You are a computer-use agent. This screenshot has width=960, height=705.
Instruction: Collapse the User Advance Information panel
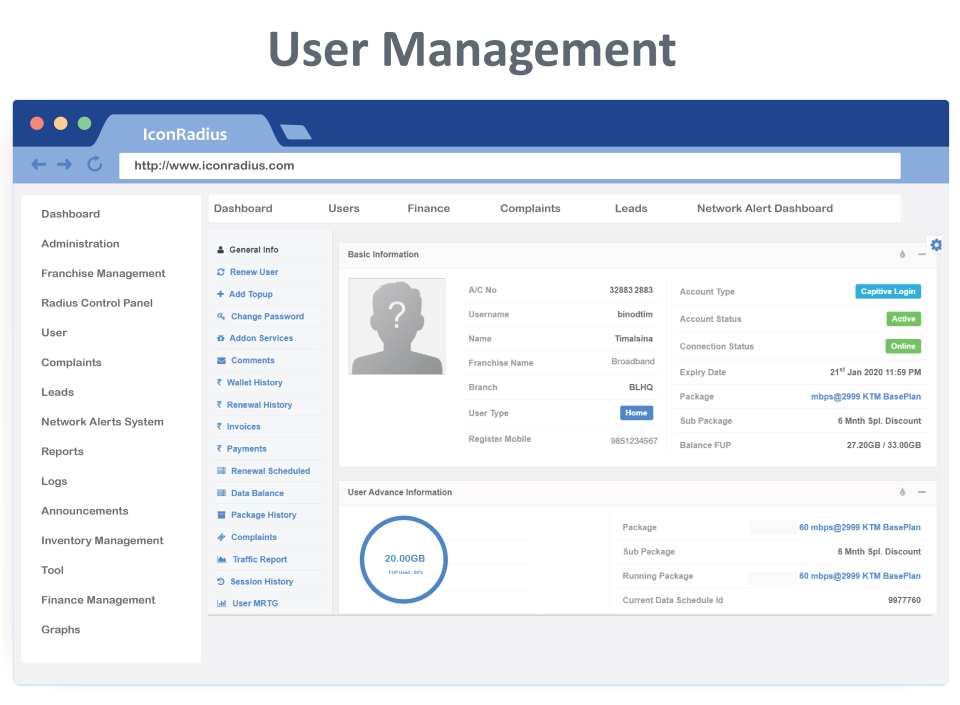921,492
